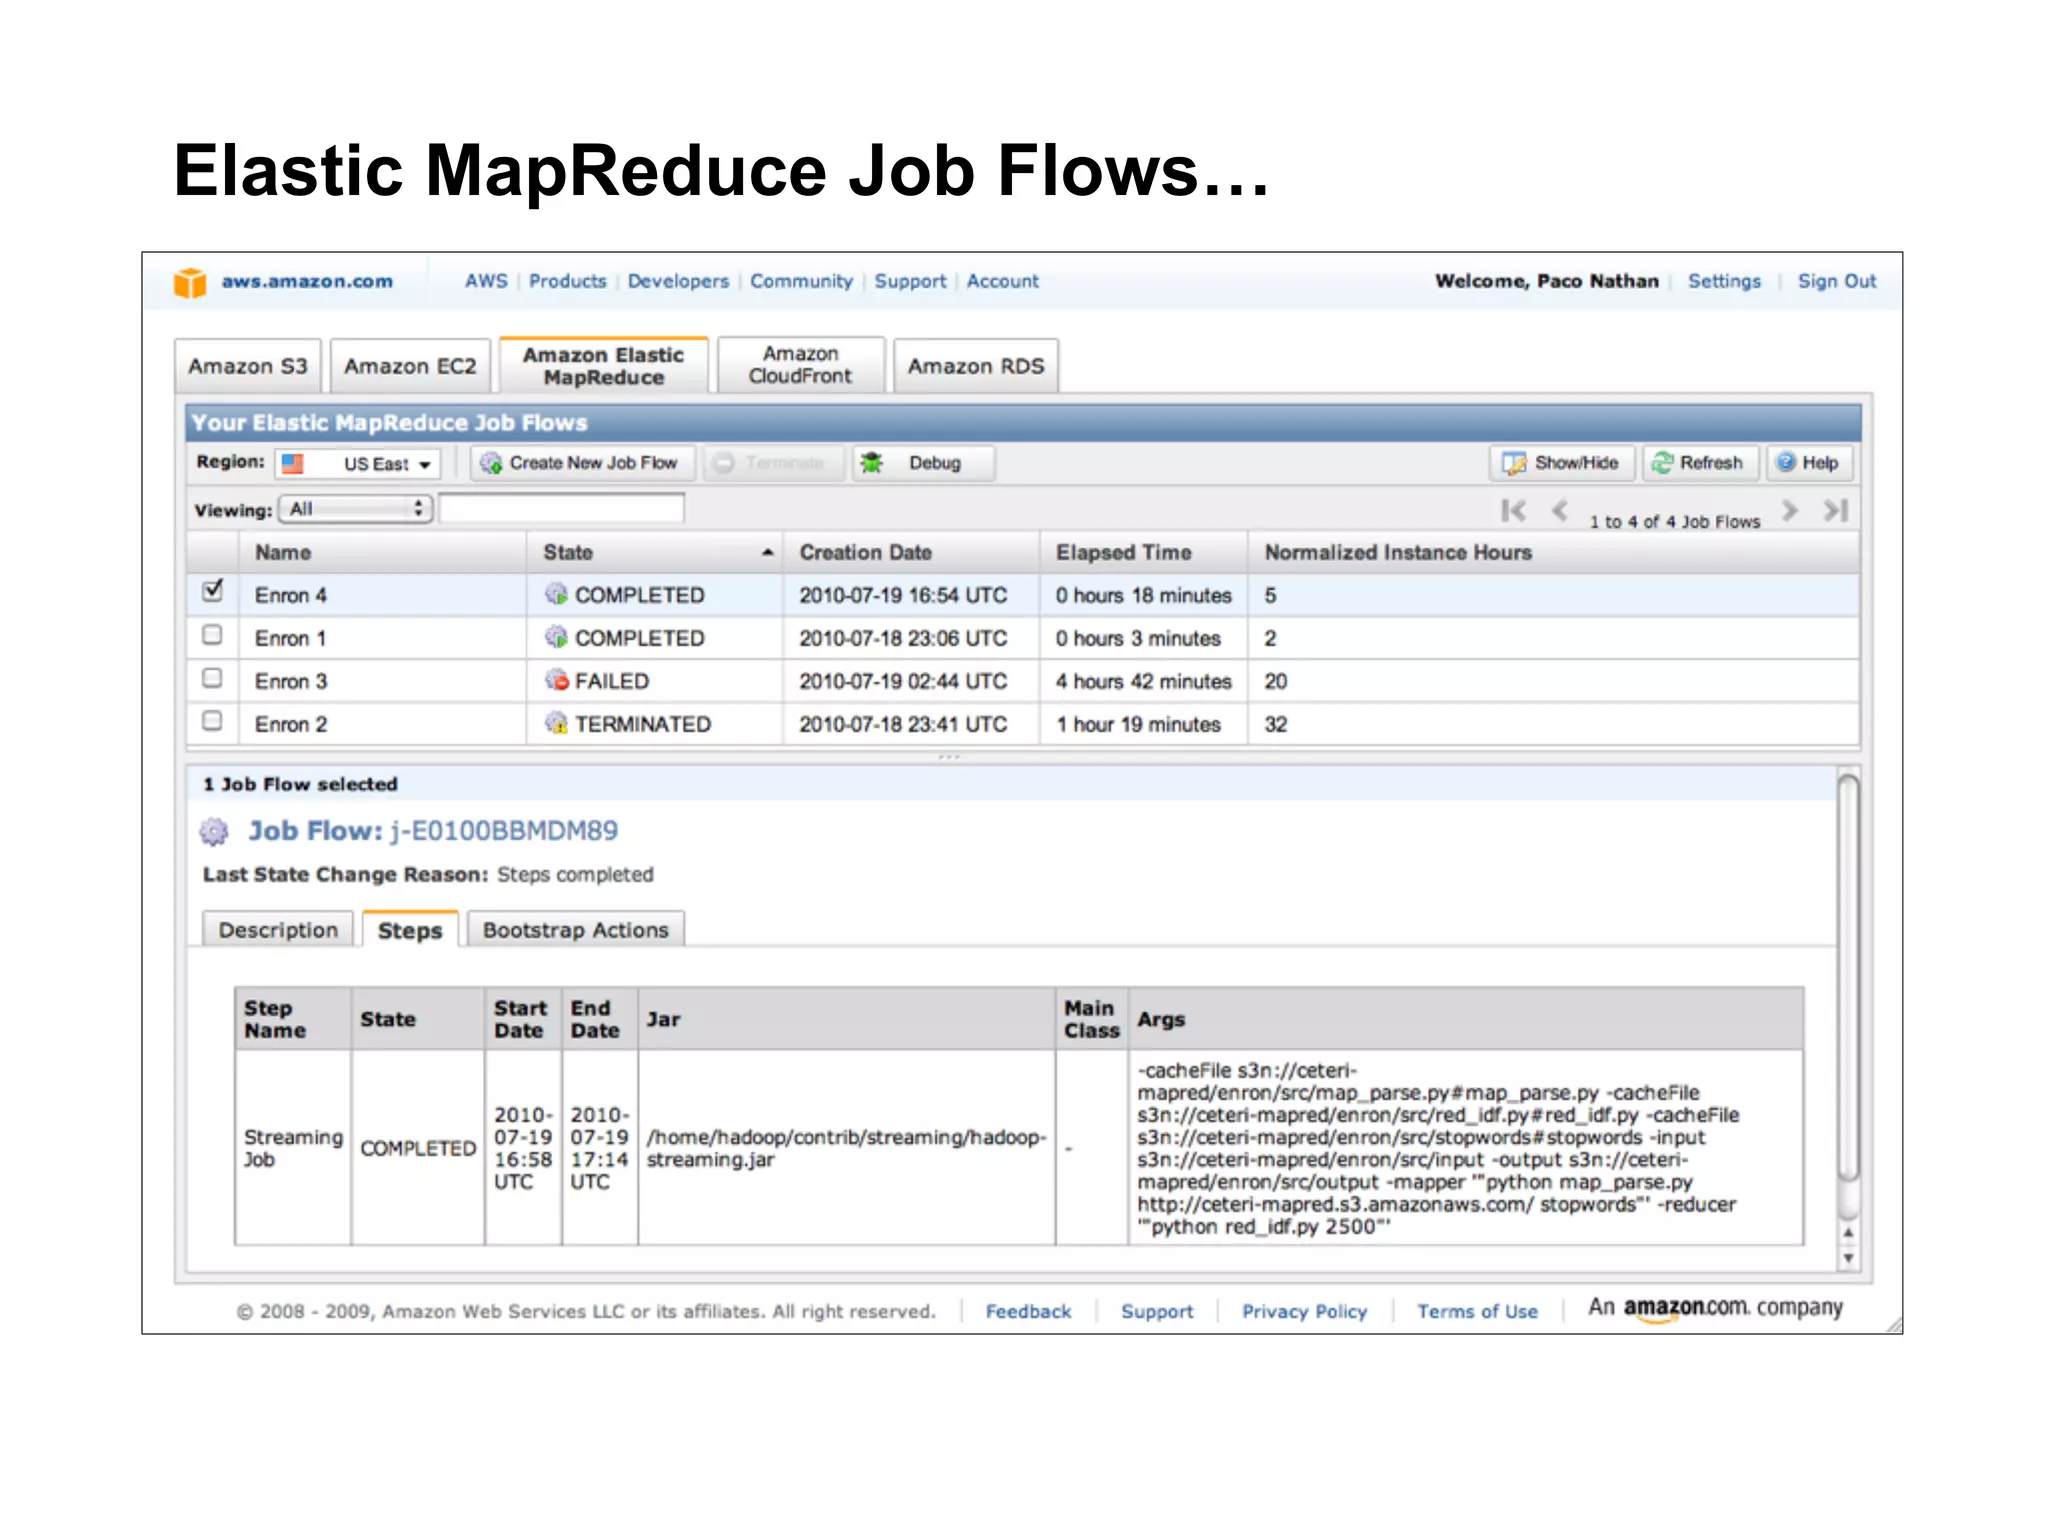
Task: Click the gear icon beside Job Flow ID
Action: tap(214, 831)
